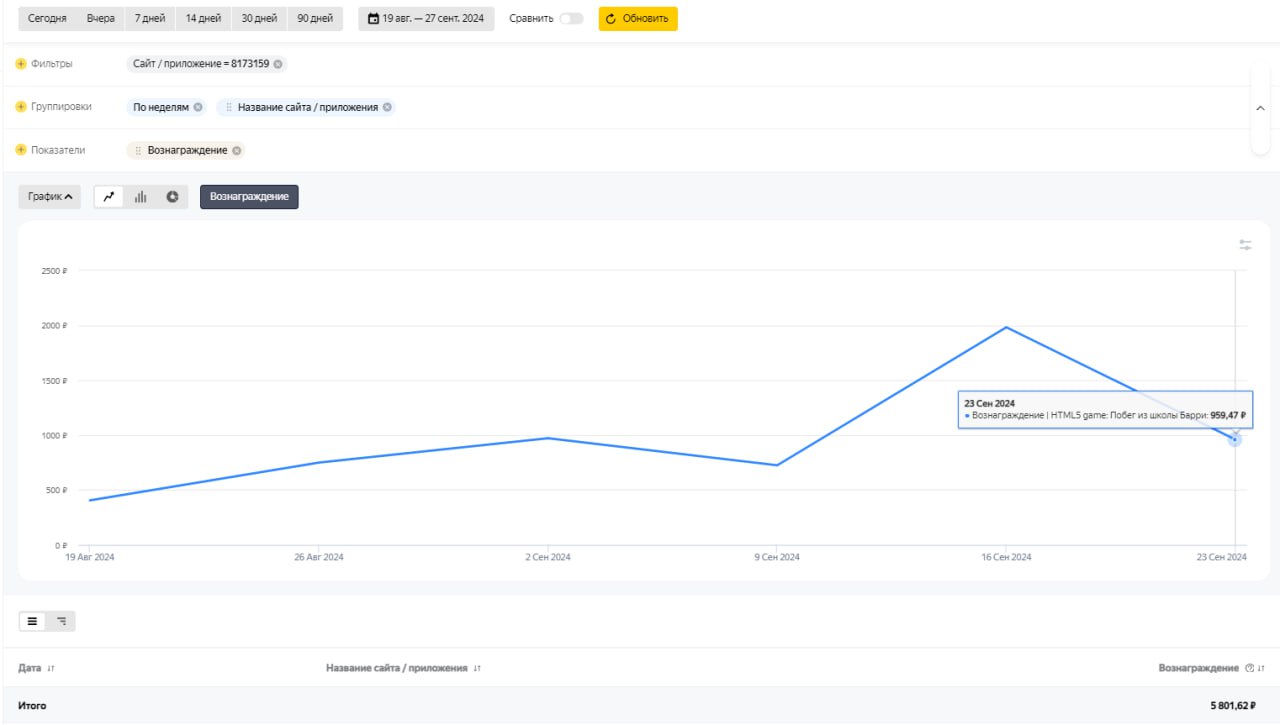Viewport: 1280px width, 725px height.
Task: Toggle the Сравнить switch
Action: pyautogui.click(x=571, y=18)
